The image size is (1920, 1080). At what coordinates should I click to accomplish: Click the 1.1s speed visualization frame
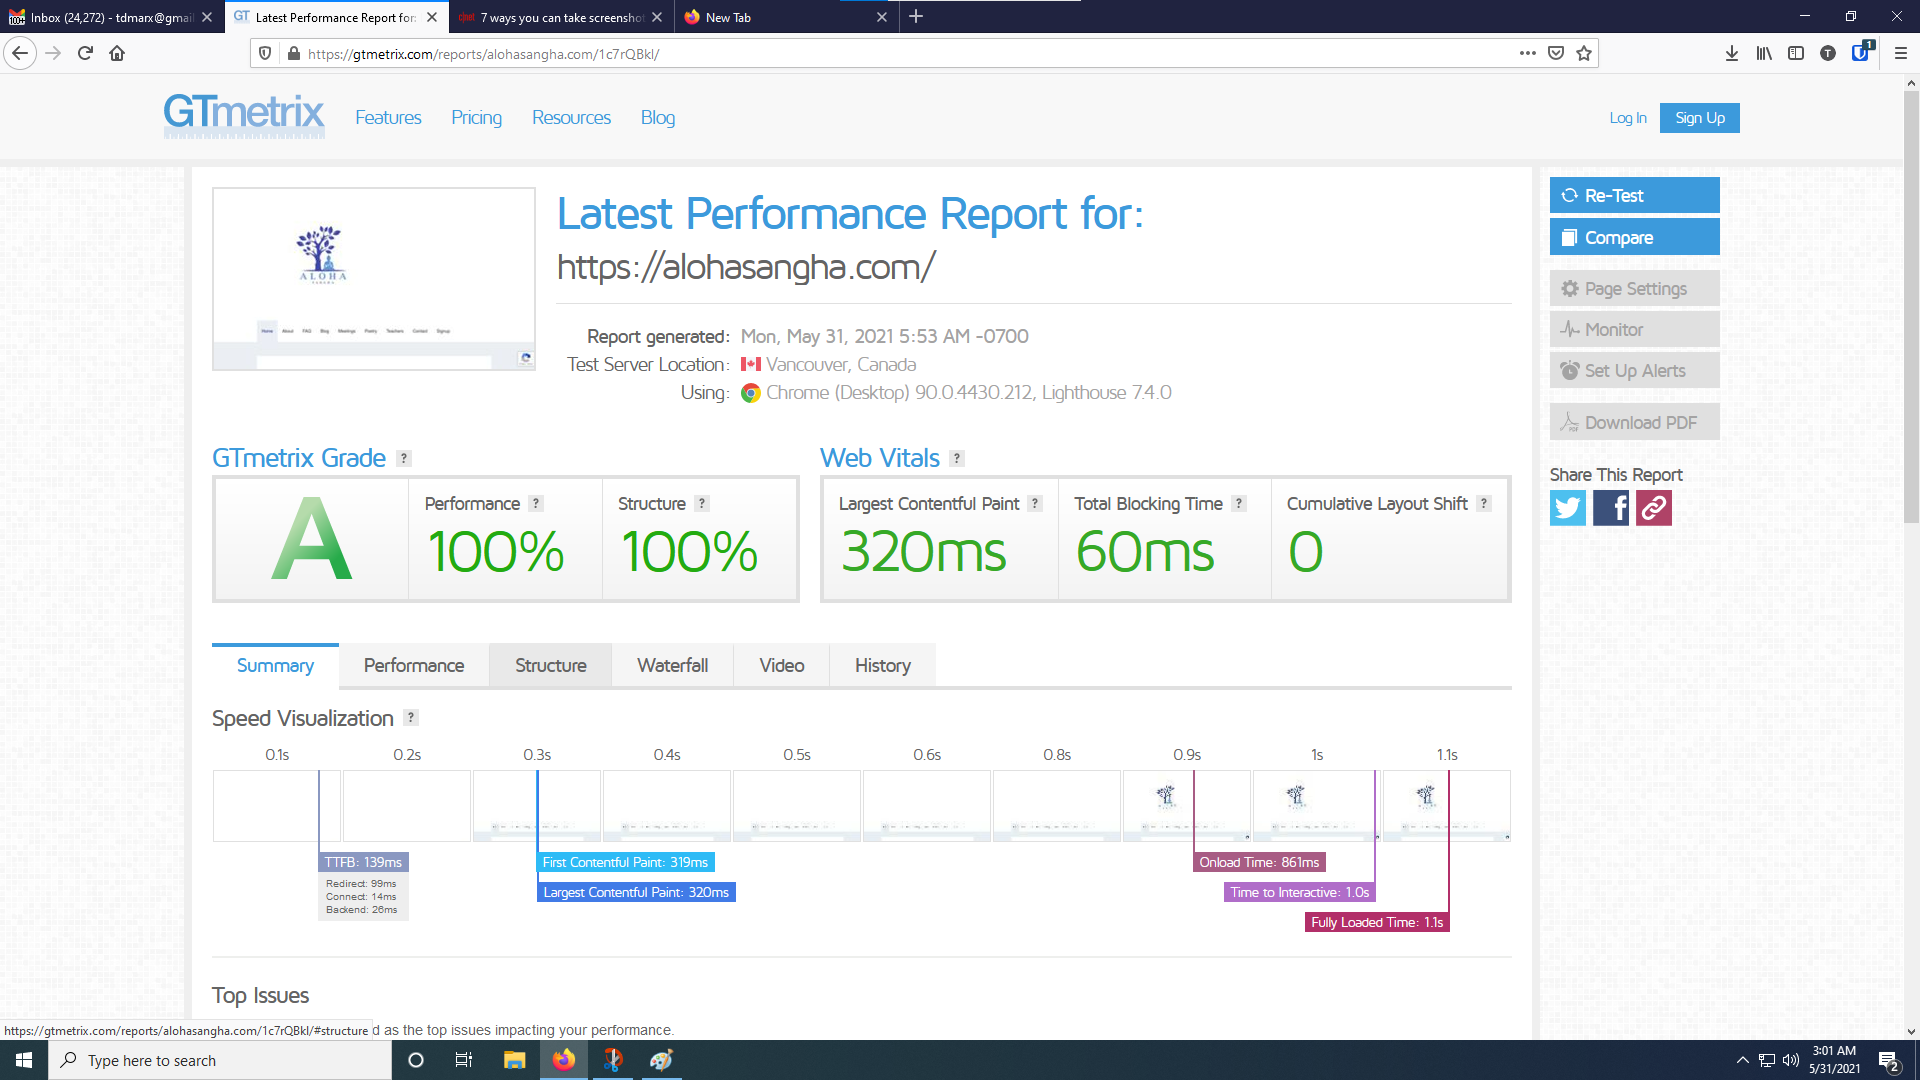tap(1447, 806)
